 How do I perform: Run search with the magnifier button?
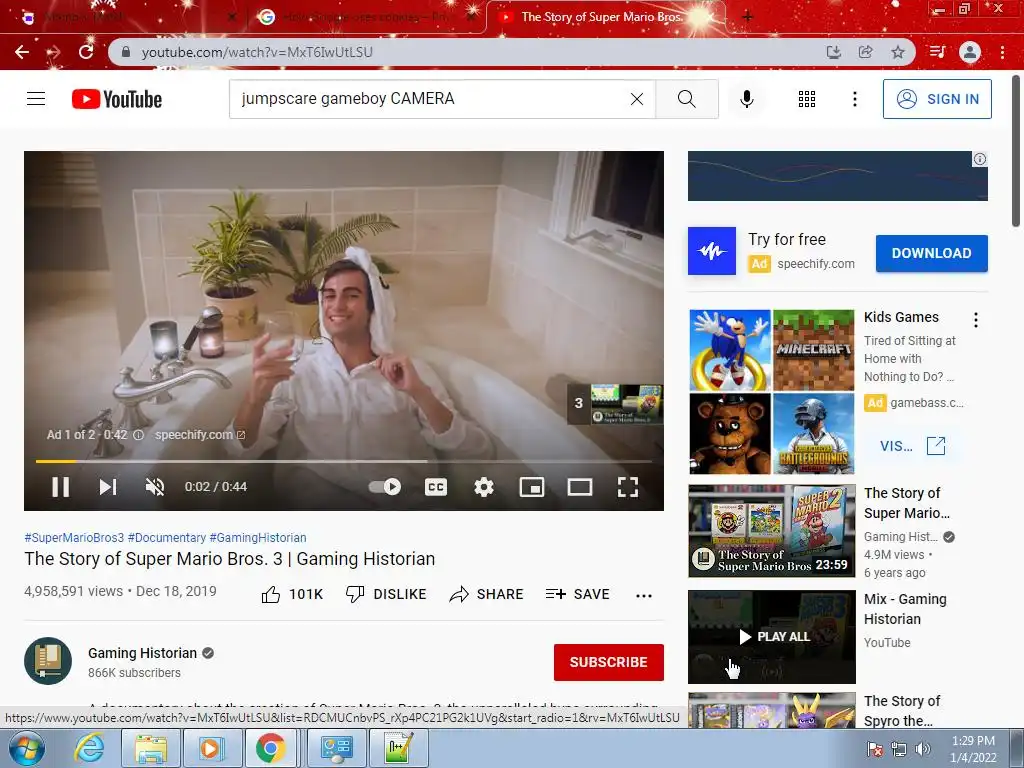coord(686,99)
